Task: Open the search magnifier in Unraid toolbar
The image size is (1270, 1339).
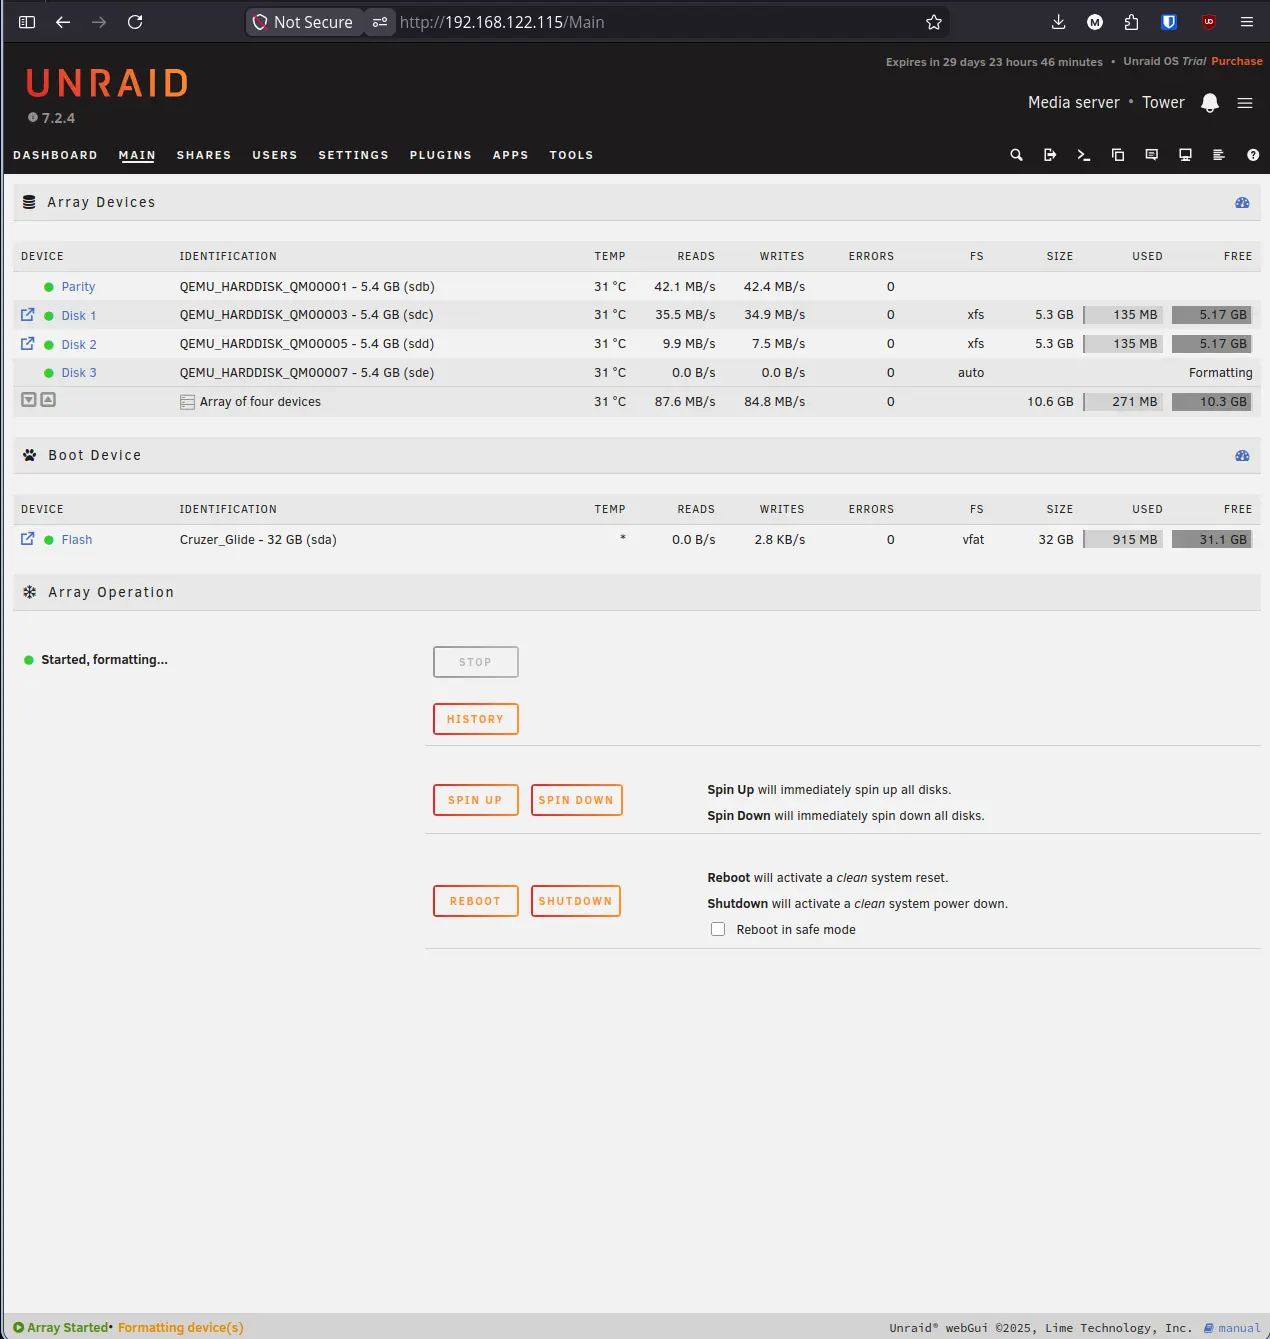Action: point(1016,155)
